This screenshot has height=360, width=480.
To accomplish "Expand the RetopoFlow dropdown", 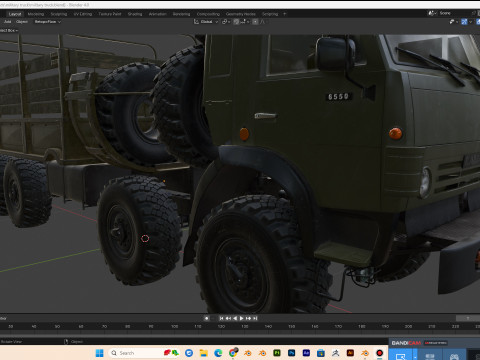I will (48, 22).
